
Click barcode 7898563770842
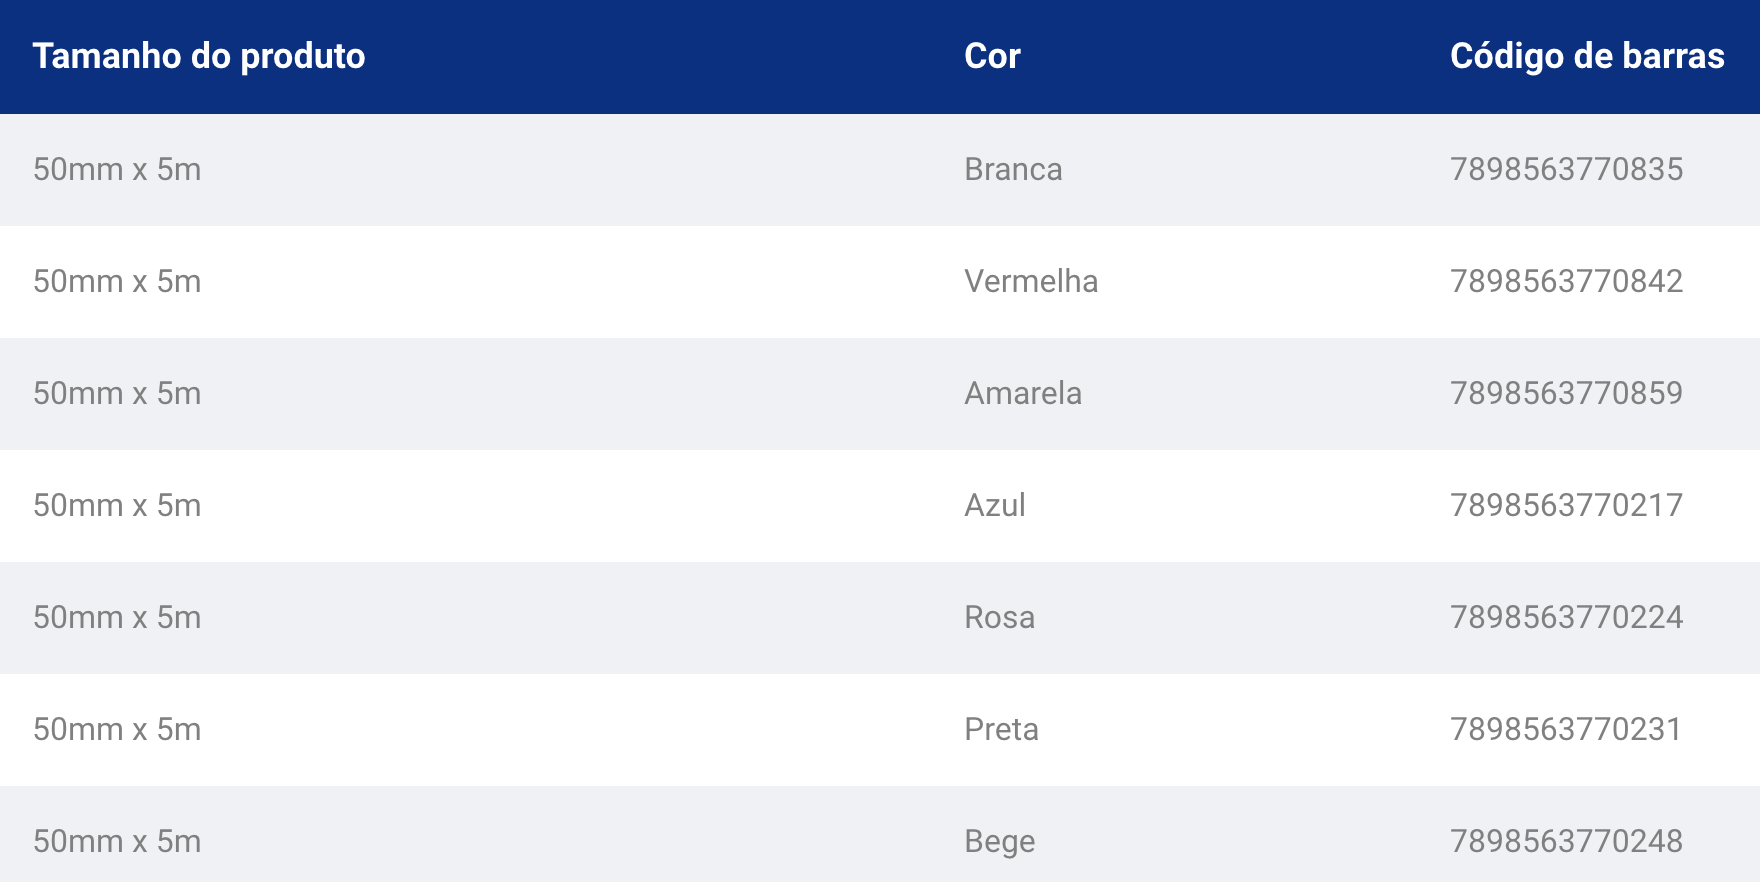[x=1566, y=281]
